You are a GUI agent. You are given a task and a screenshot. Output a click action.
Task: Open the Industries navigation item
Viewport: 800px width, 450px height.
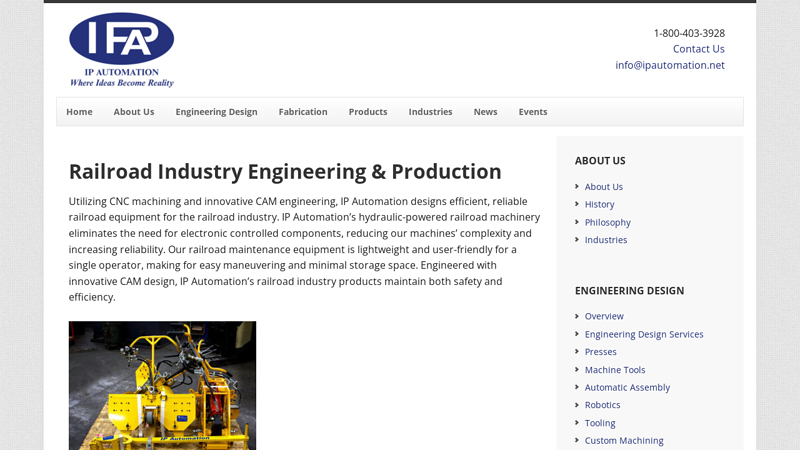[430, 112]
